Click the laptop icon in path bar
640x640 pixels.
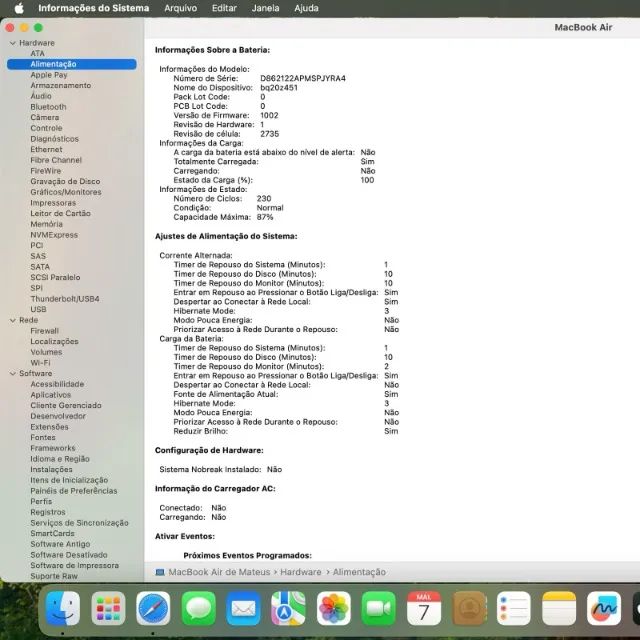click(x=160, y=572)
